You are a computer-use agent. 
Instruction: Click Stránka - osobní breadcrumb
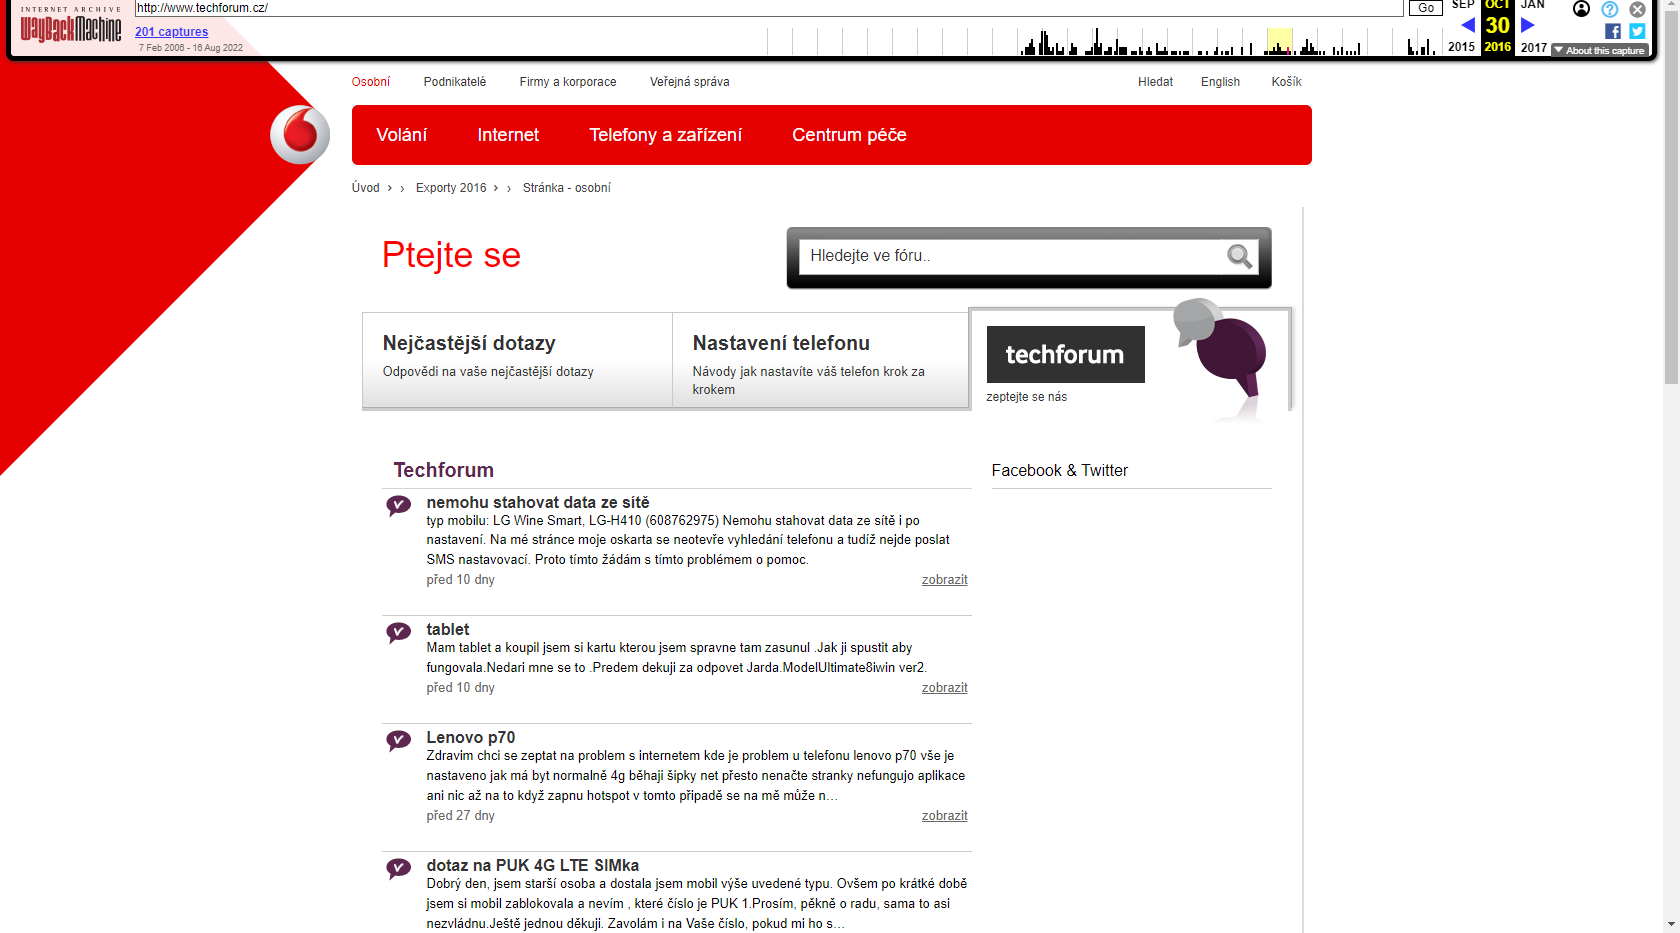566,188
